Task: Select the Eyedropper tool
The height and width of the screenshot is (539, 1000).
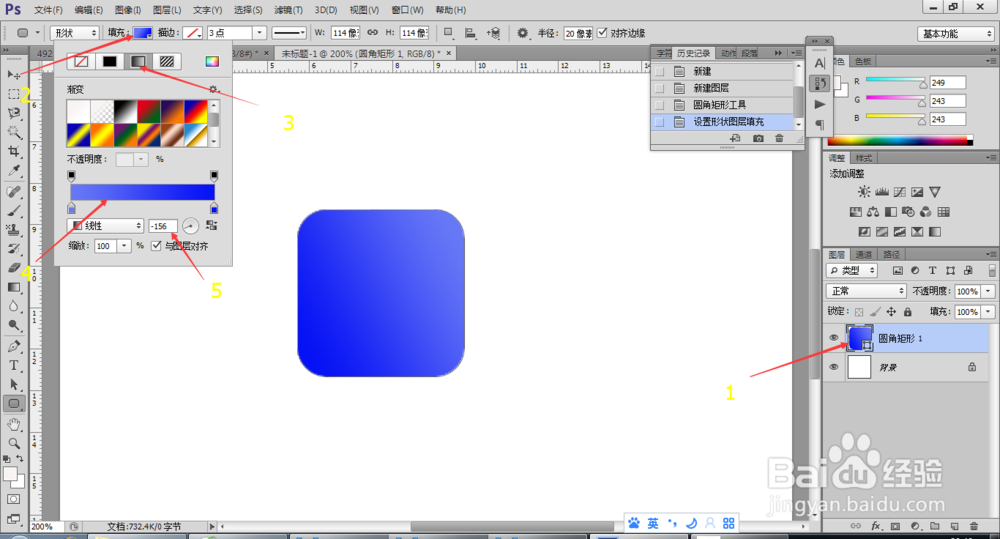Action: pyautogui.click(x=13, y=170)
